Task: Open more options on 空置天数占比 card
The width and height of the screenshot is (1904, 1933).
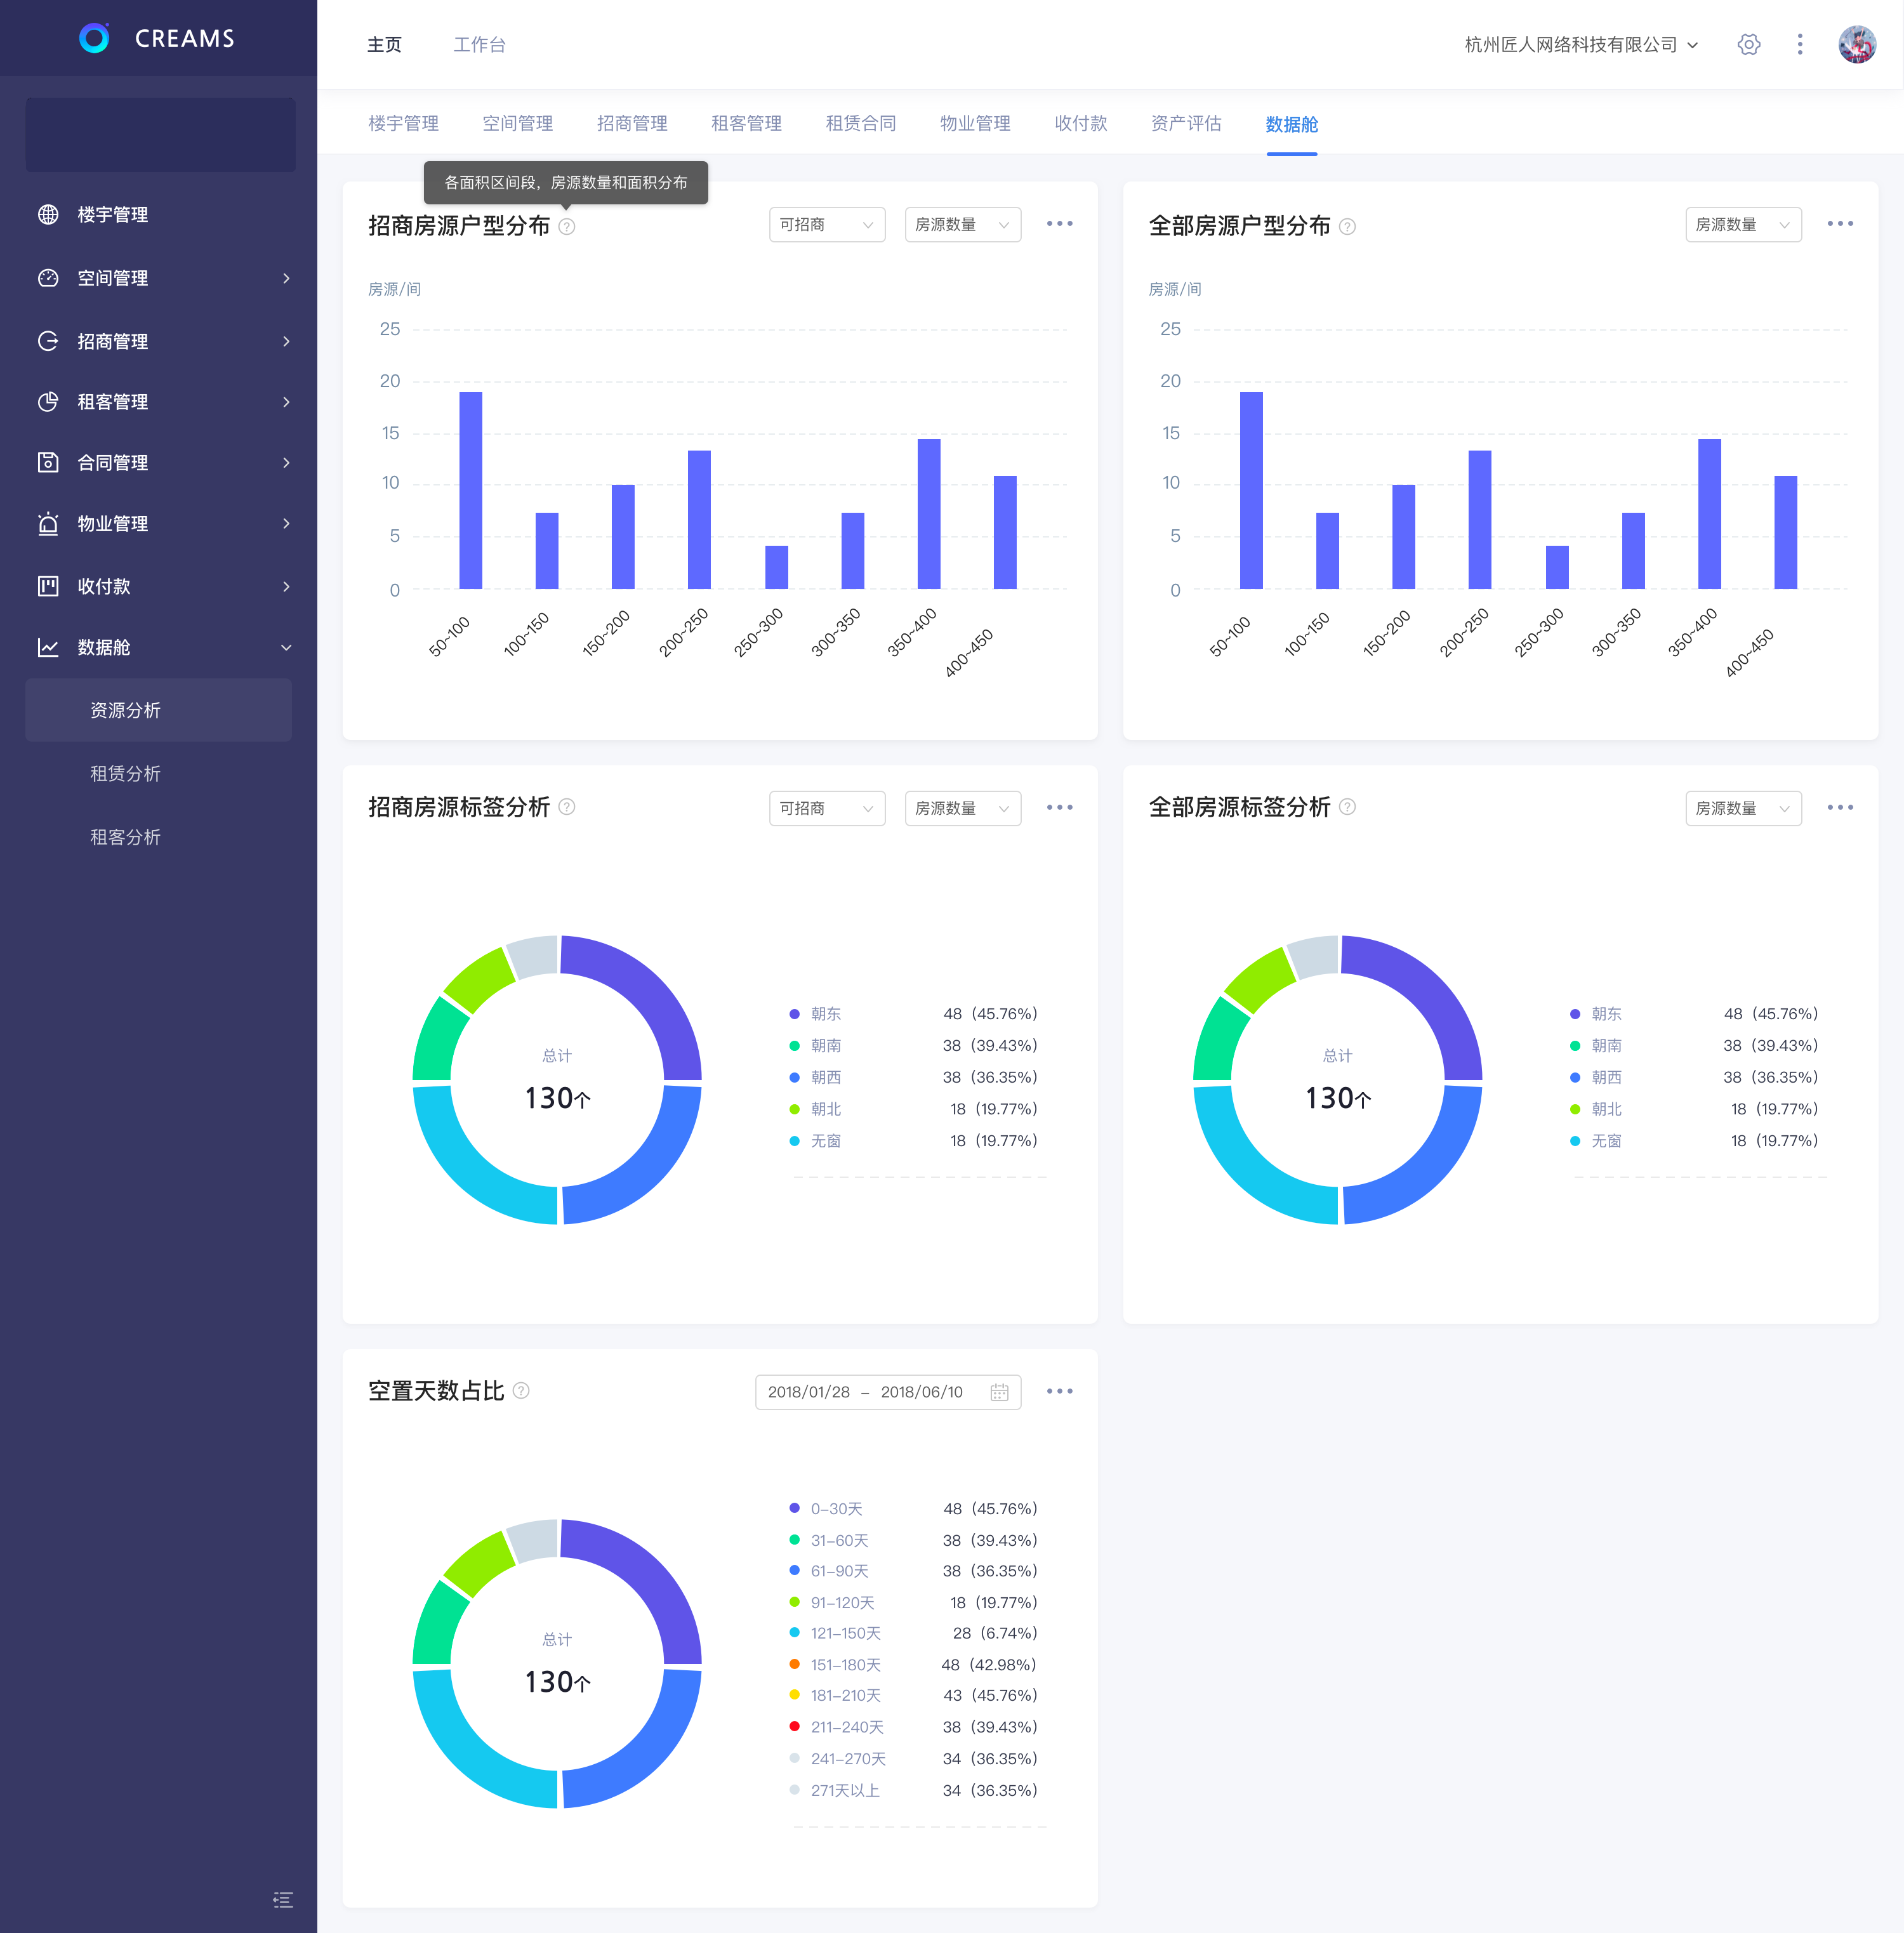Action: tap(1059, 1391)
